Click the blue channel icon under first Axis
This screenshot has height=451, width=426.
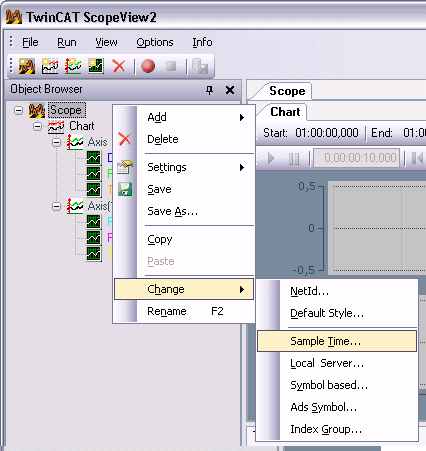click(x=94, y=158)
